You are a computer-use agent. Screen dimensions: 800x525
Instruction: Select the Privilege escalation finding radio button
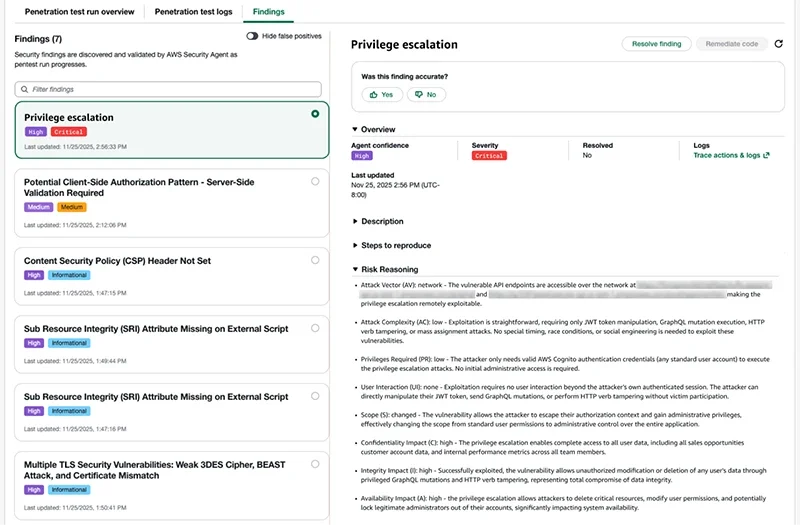click(315, 114)
